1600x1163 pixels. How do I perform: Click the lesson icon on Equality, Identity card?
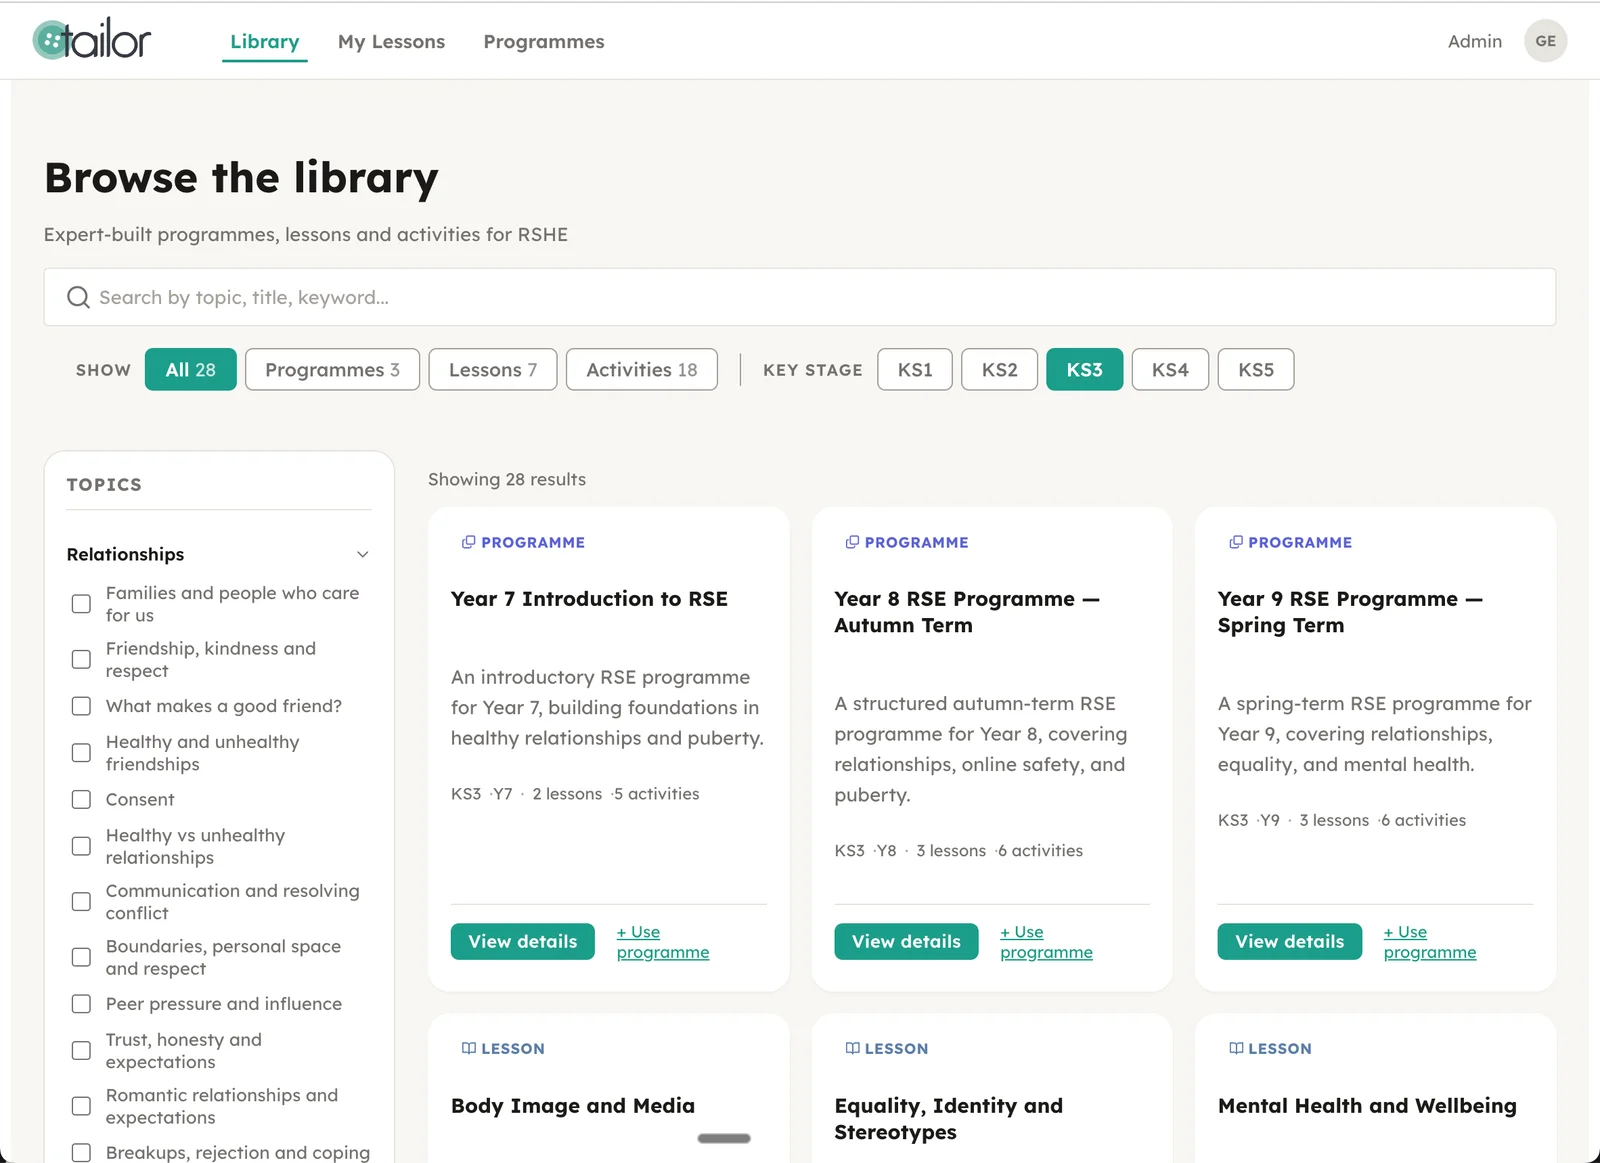(x=851, y=1048)
